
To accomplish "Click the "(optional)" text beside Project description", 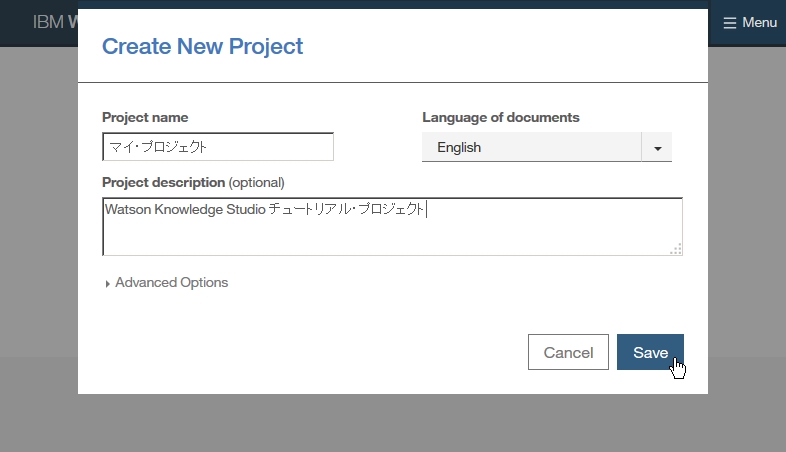I will 257,182.
